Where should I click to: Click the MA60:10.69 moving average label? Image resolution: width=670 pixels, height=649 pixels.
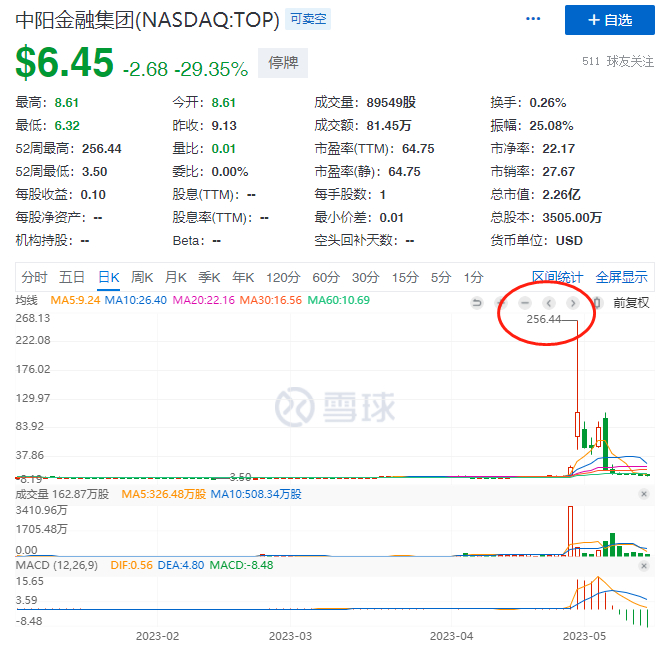[338, 300]
